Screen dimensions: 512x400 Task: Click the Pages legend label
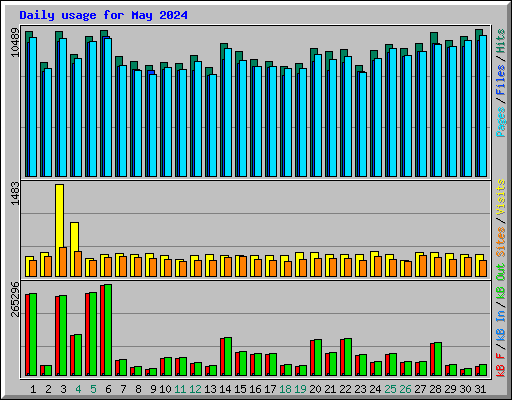[501, 122]
